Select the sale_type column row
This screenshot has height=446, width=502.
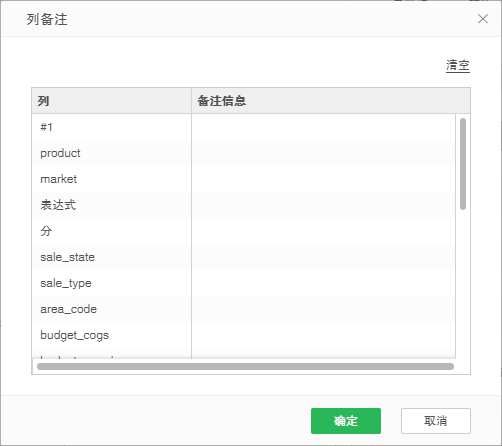(x=112, y=283)
